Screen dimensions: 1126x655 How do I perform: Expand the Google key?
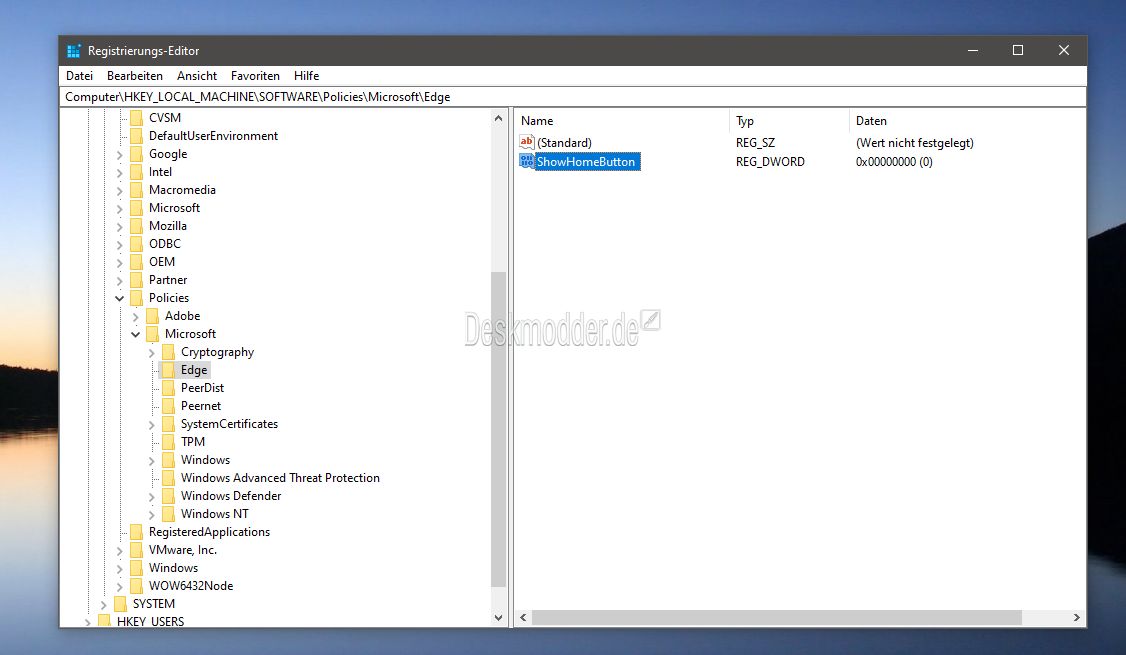(119, 154)
